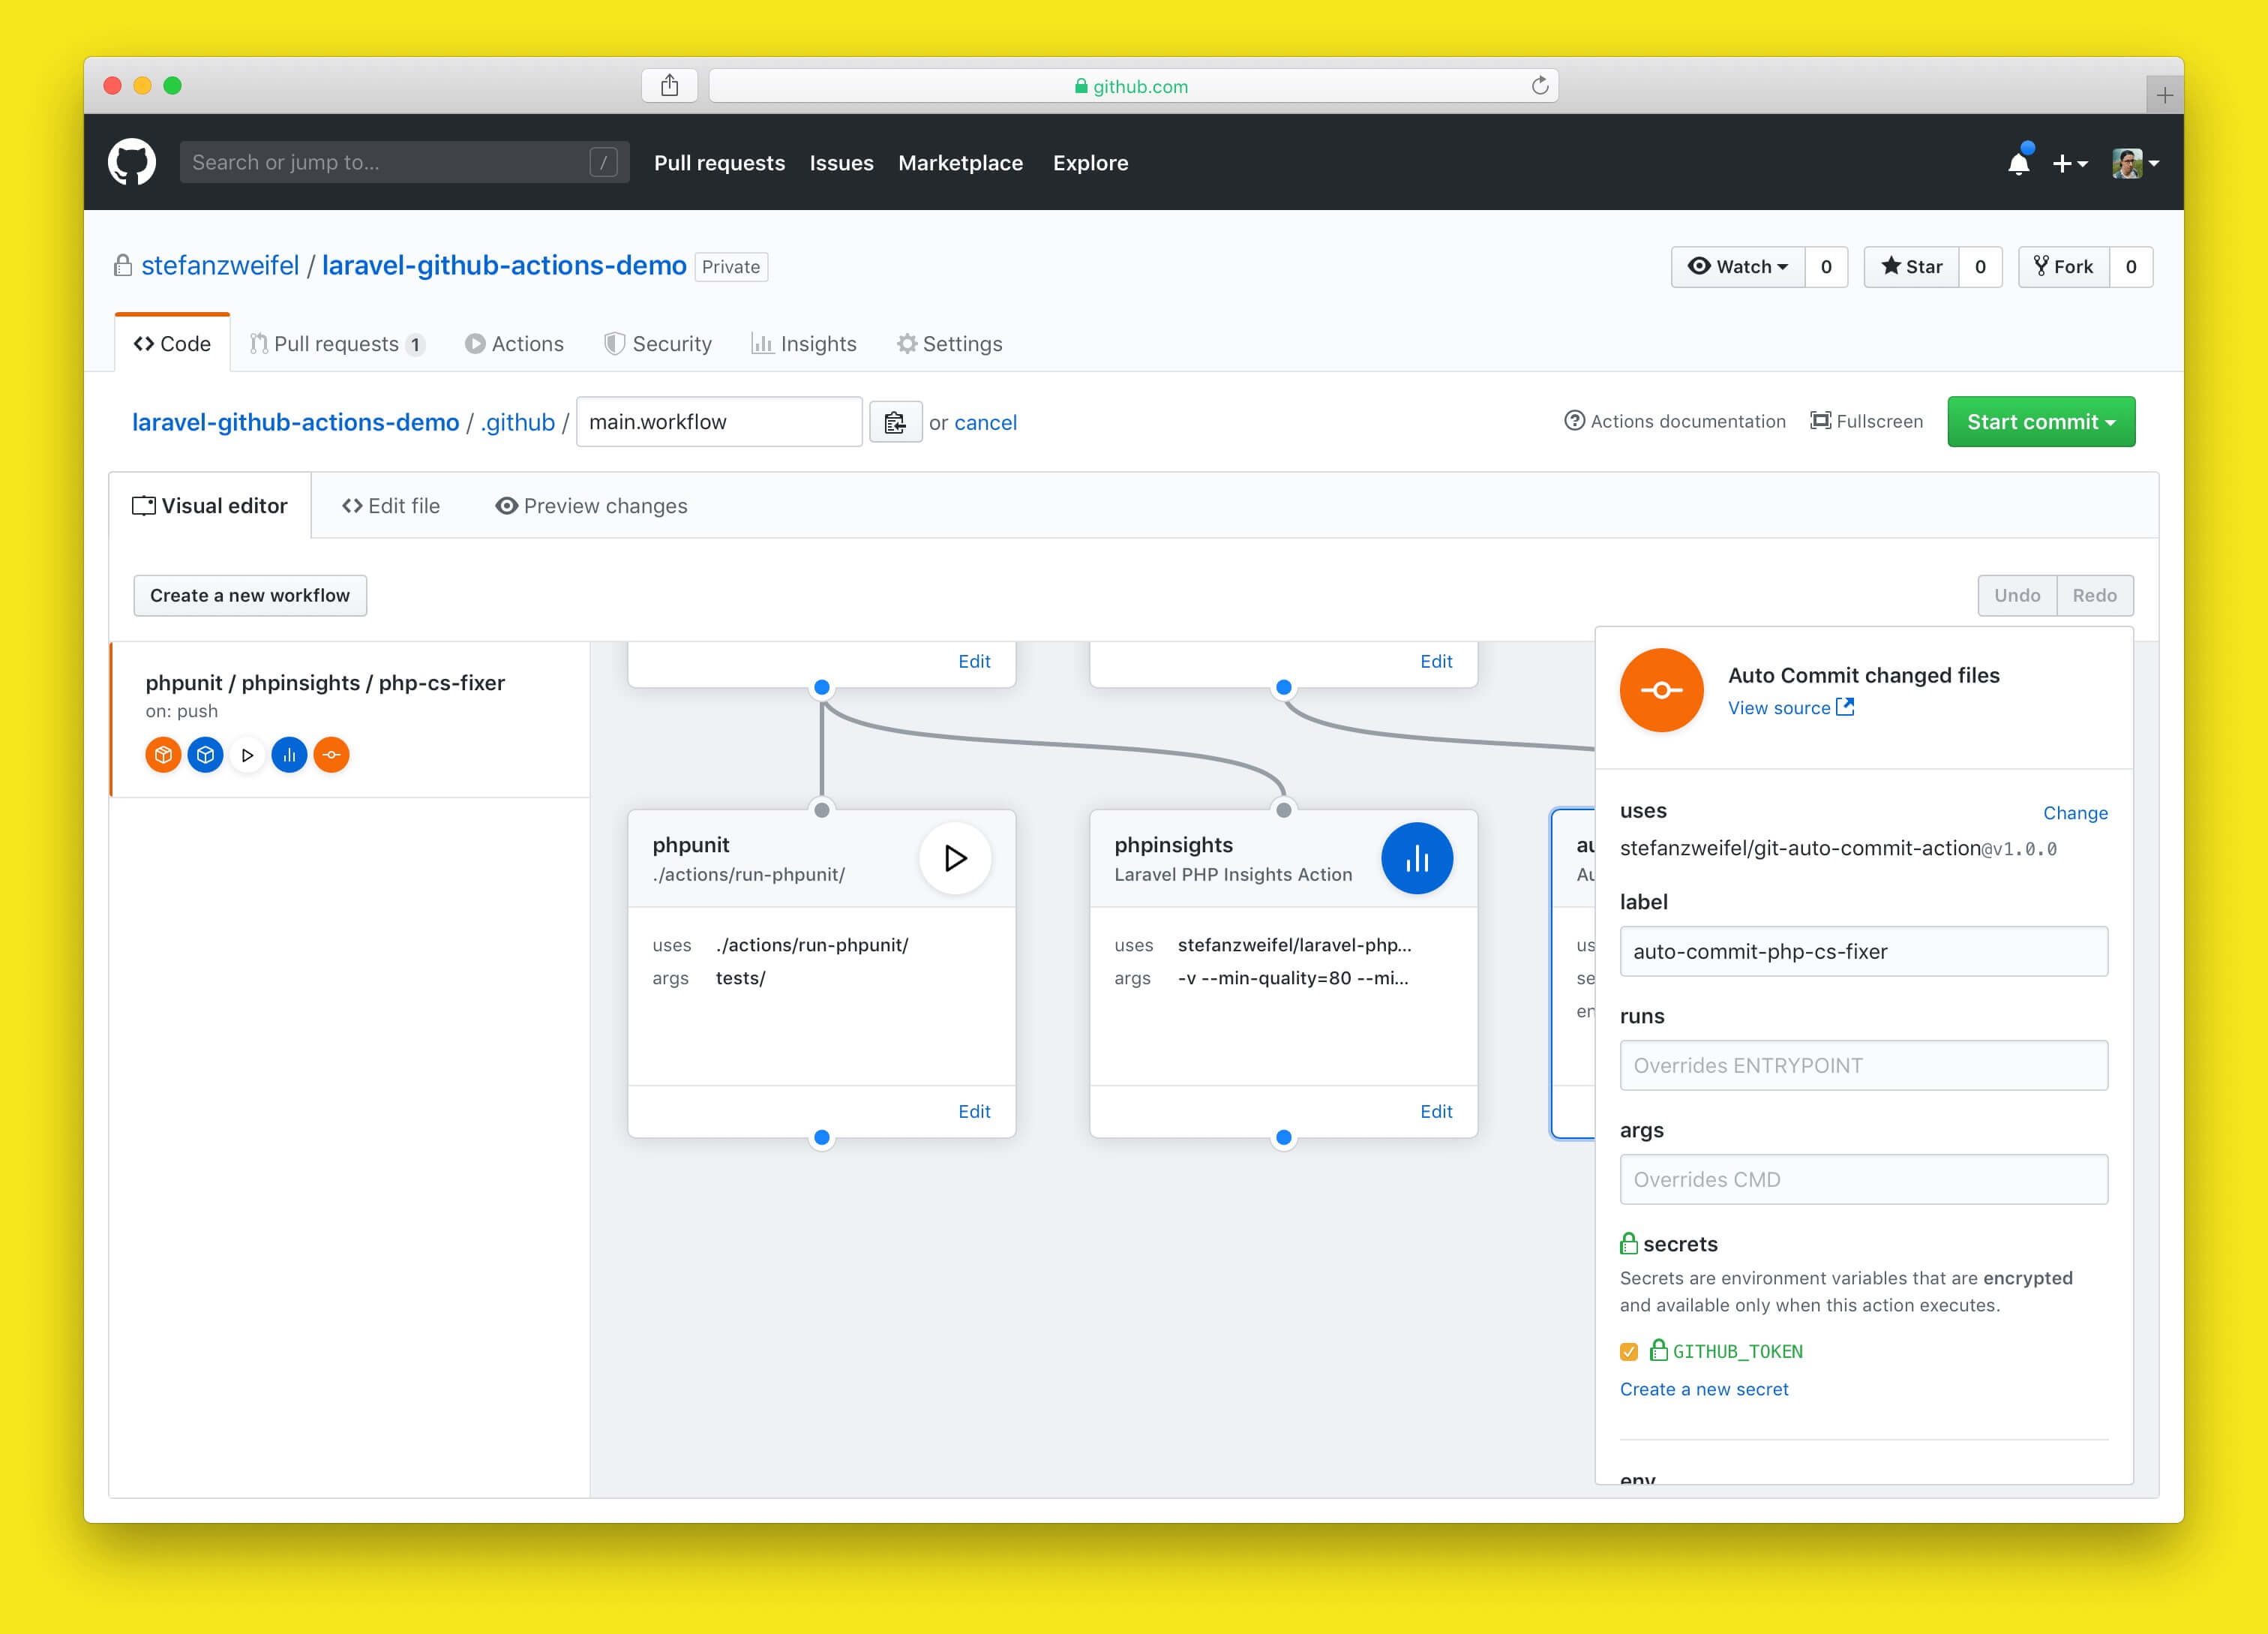
Task: Enable Fullscreen mode
Action: (x=1866, y=421)
